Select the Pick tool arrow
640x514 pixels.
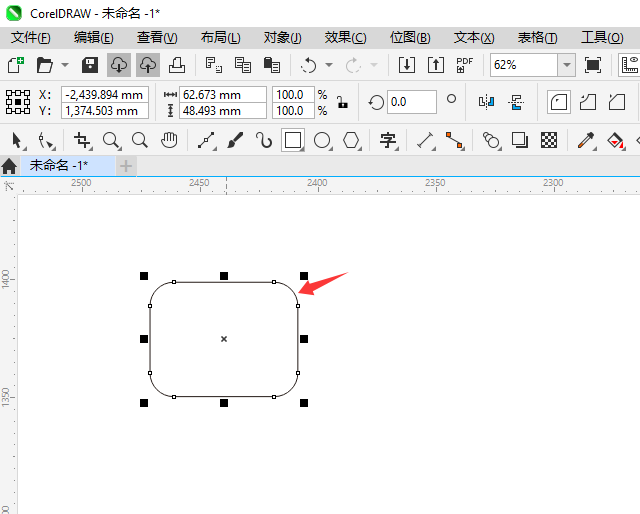[18, 140]
